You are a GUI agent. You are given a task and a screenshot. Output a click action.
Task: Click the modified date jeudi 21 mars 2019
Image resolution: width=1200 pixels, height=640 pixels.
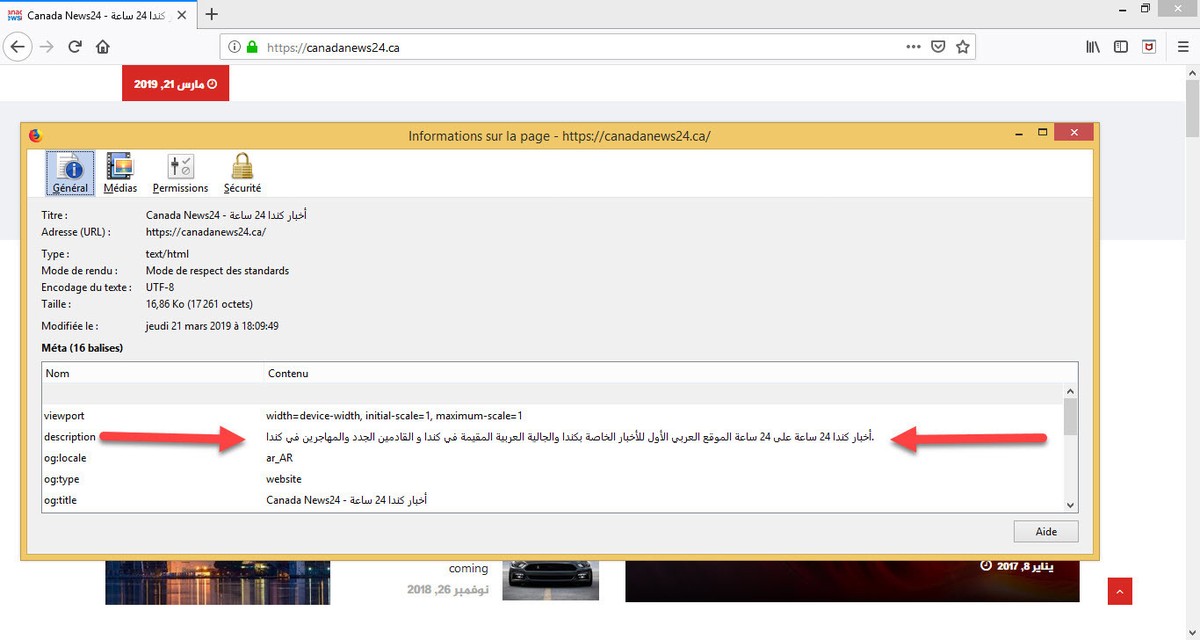[212, 326]
